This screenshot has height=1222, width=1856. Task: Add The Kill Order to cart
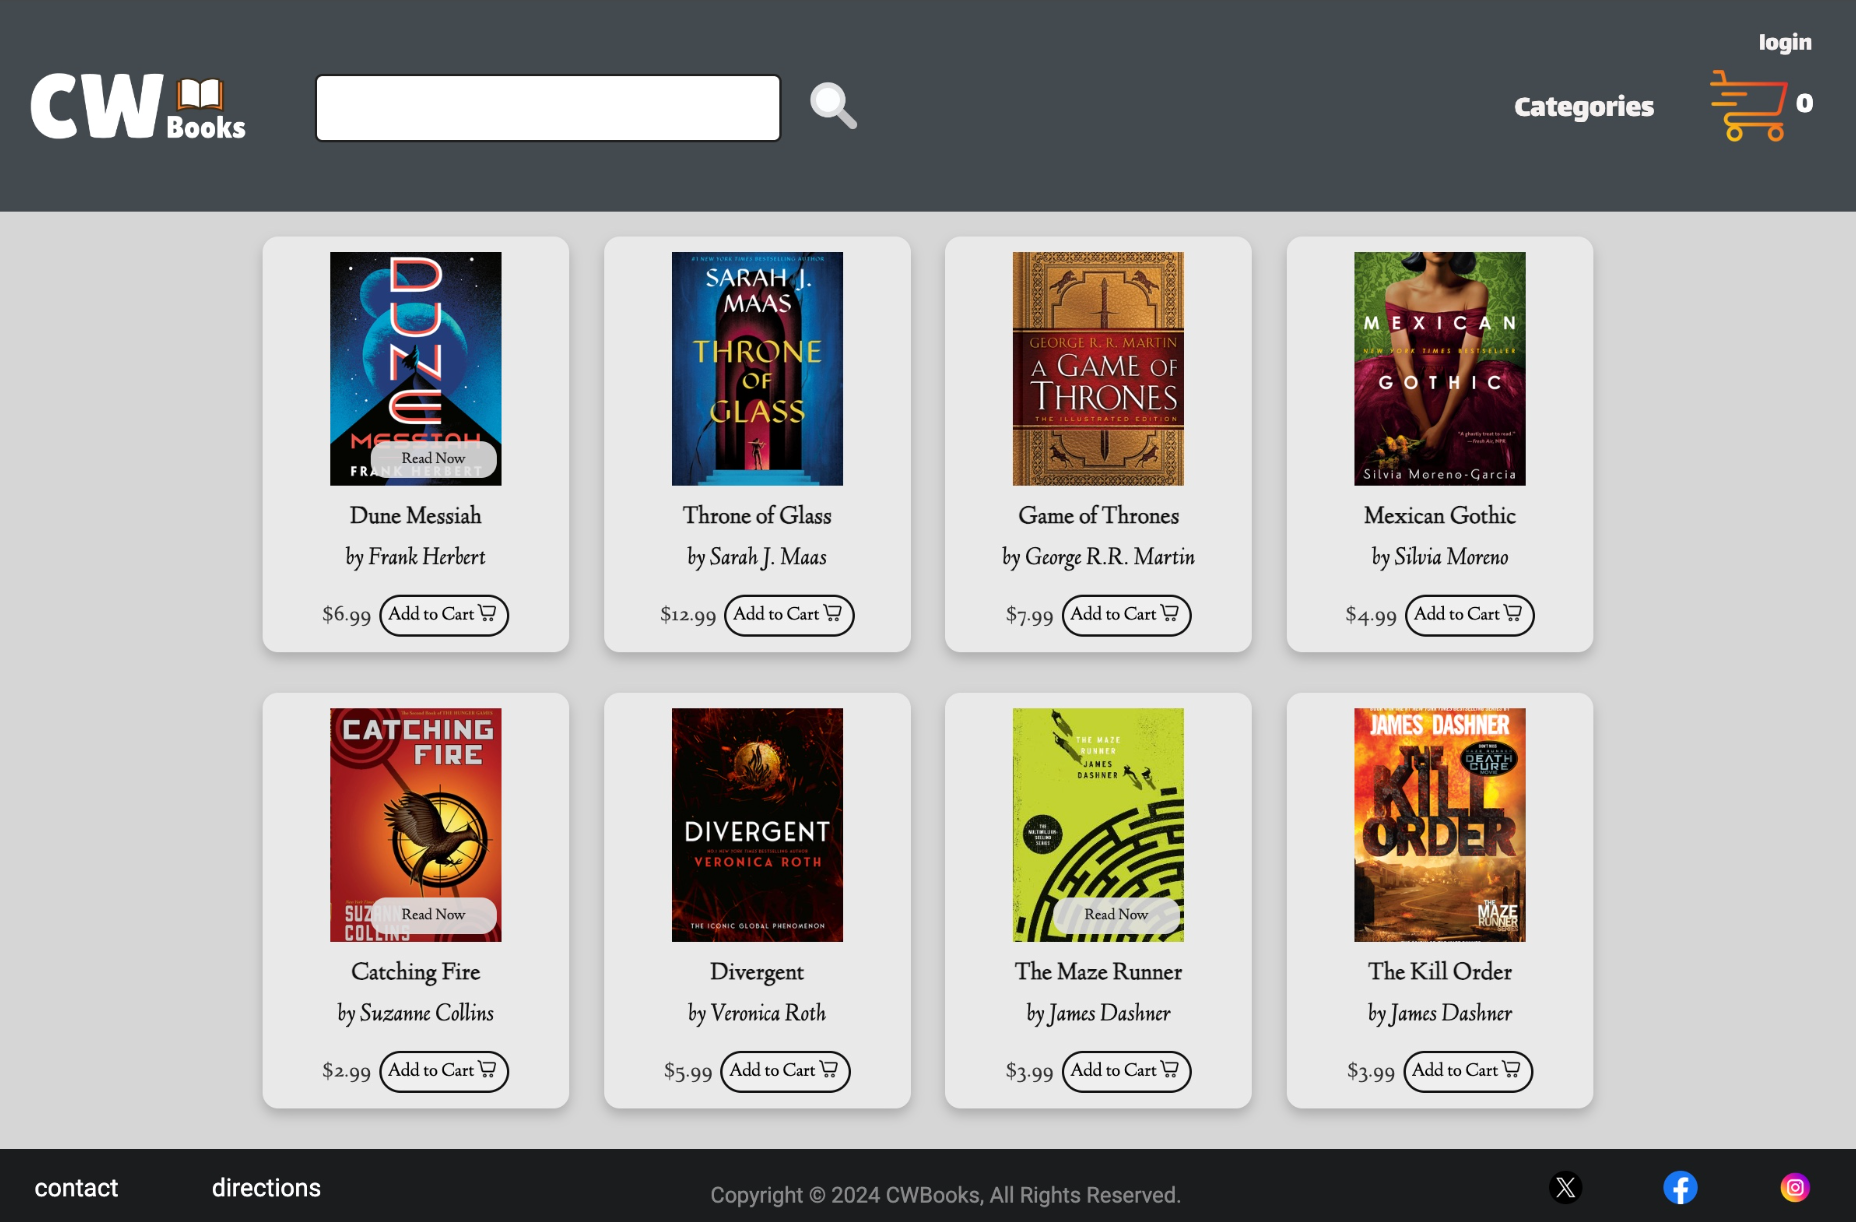pyautogui.click(x=1467, y=1071)
